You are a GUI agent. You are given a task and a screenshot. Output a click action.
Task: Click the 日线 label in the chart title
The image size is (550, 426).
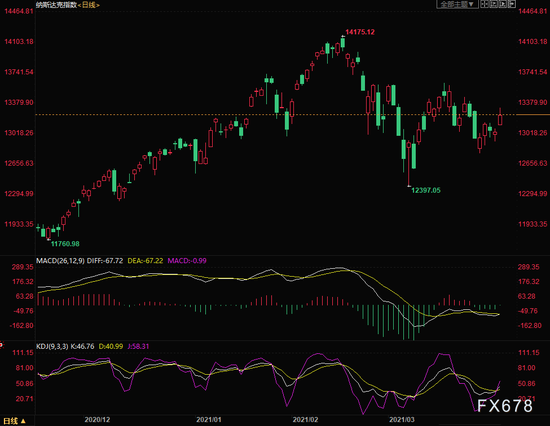[88, 5]
